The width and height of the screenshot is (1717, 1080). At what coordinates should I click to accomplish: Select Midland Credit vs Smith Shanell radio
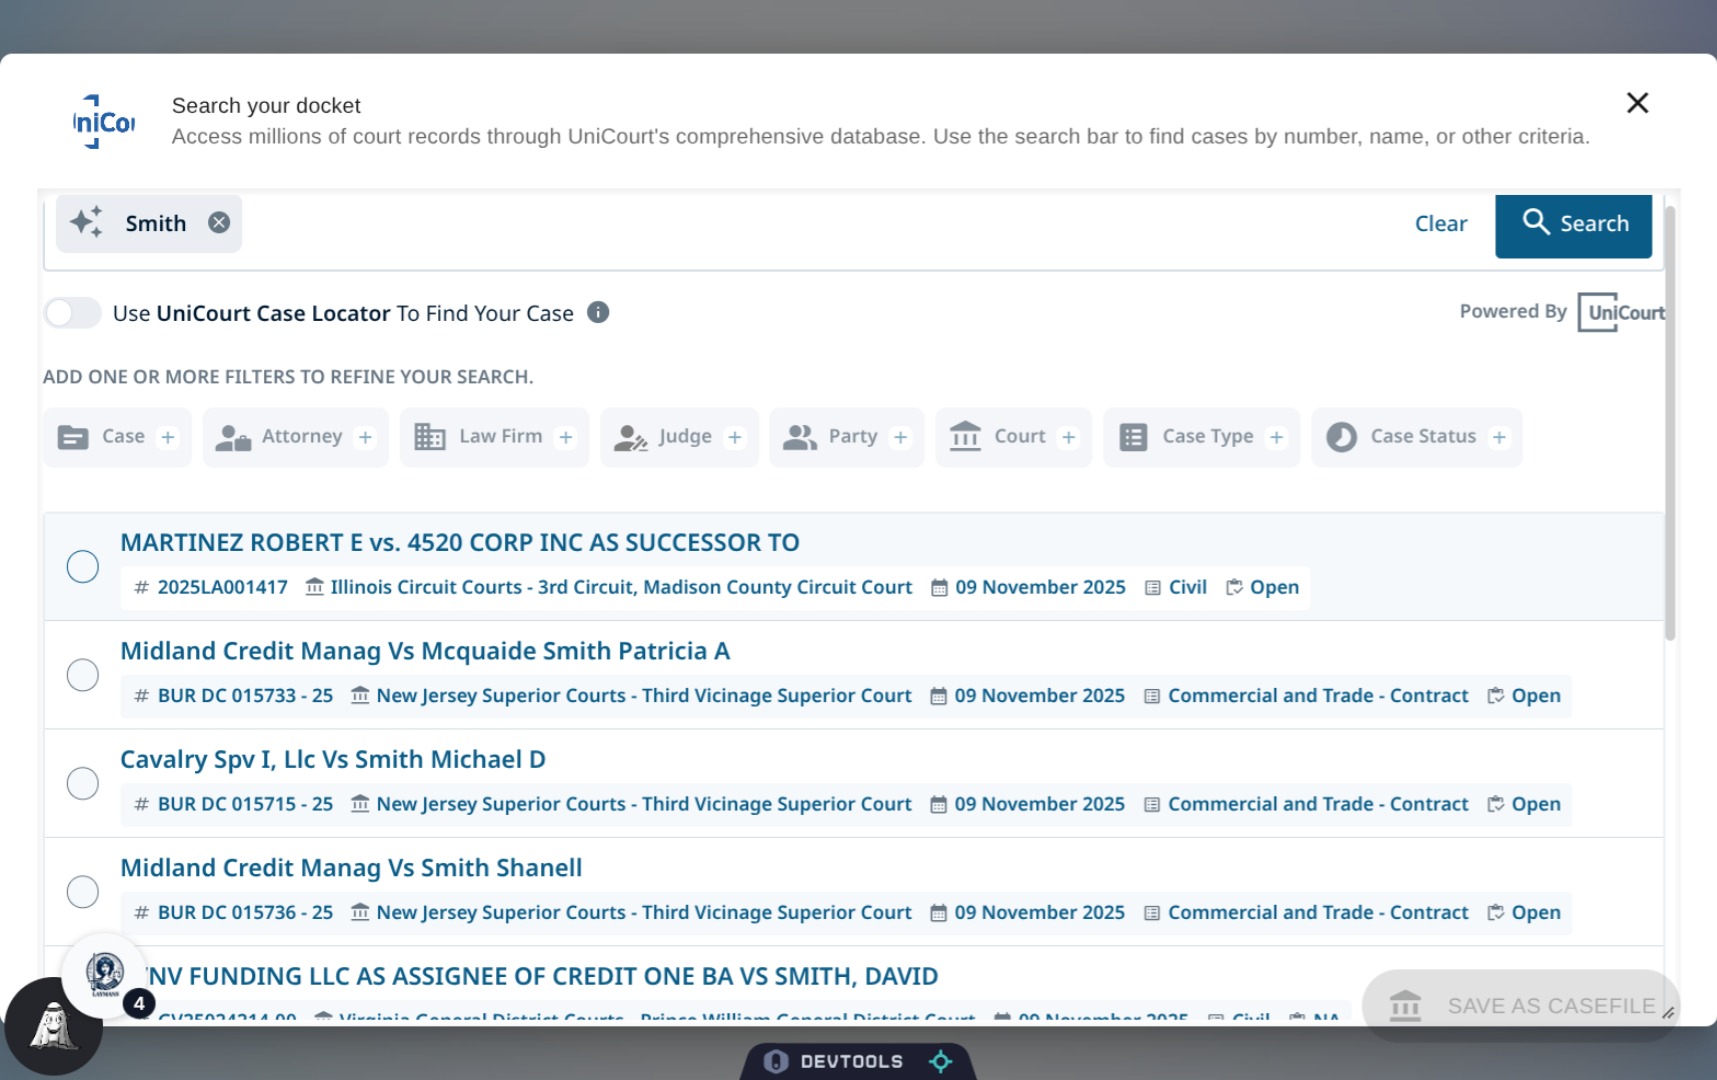click(83, 891)
